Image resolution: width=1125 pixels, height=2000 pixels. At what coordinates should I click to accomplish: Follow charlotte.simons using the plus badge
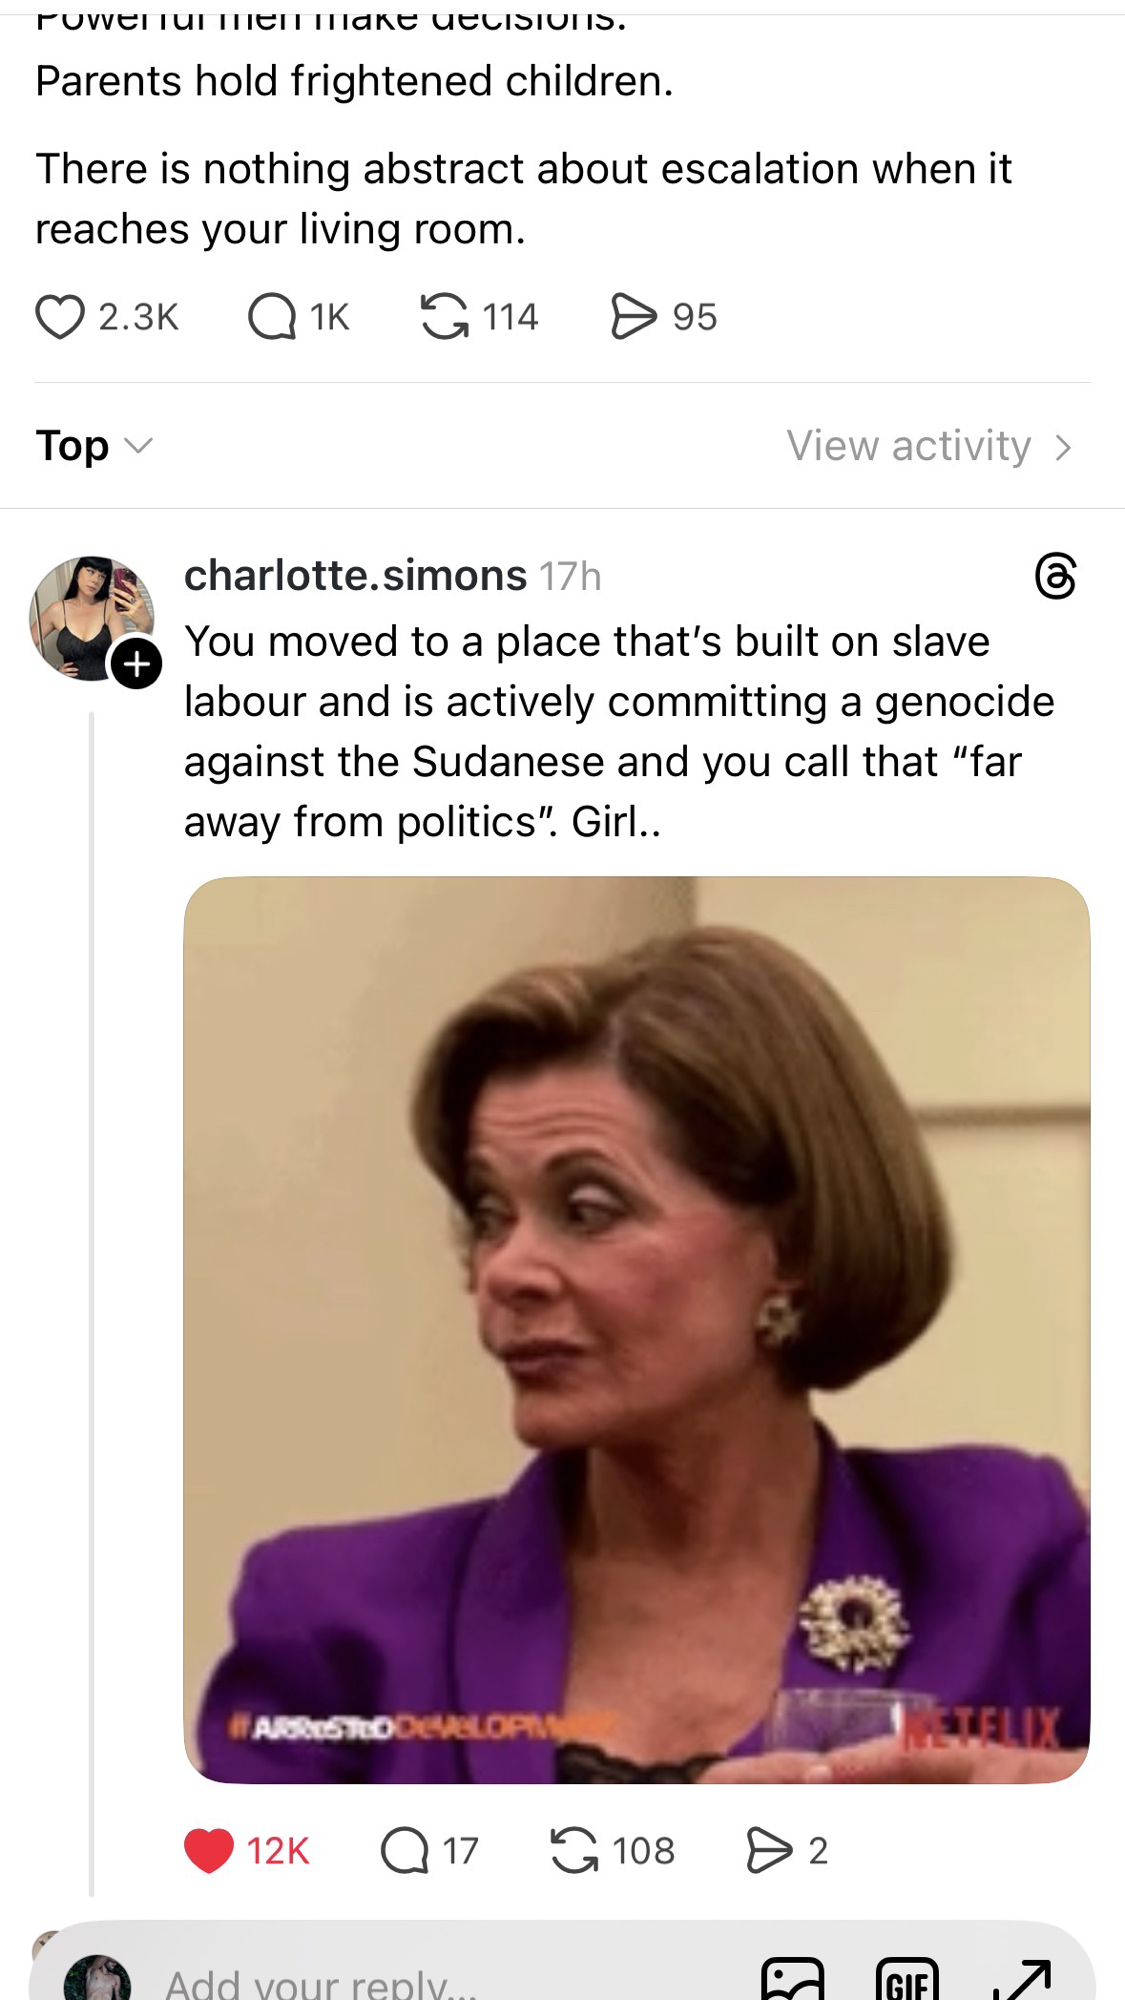[x=136, y=663]
